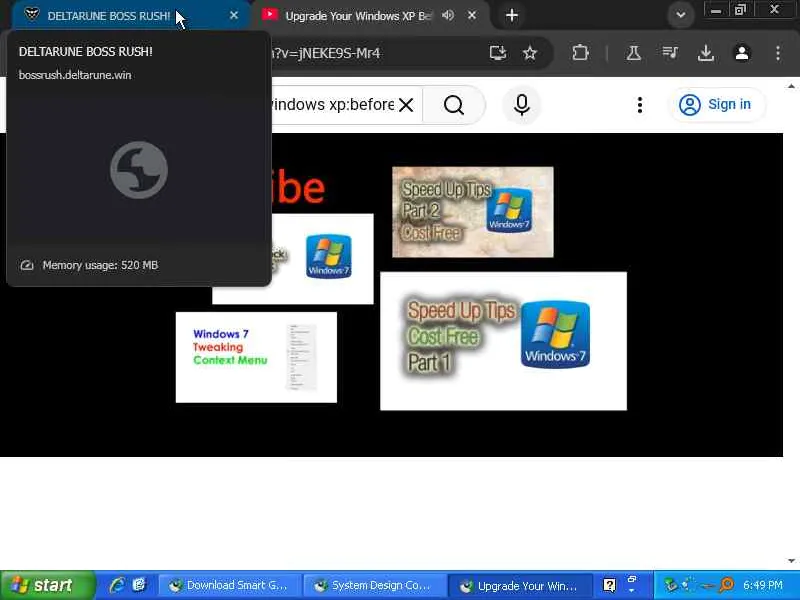800x600 pixels.
Task: Open the Chrome Labs flask icon
Action: click(x=634, y=53)
